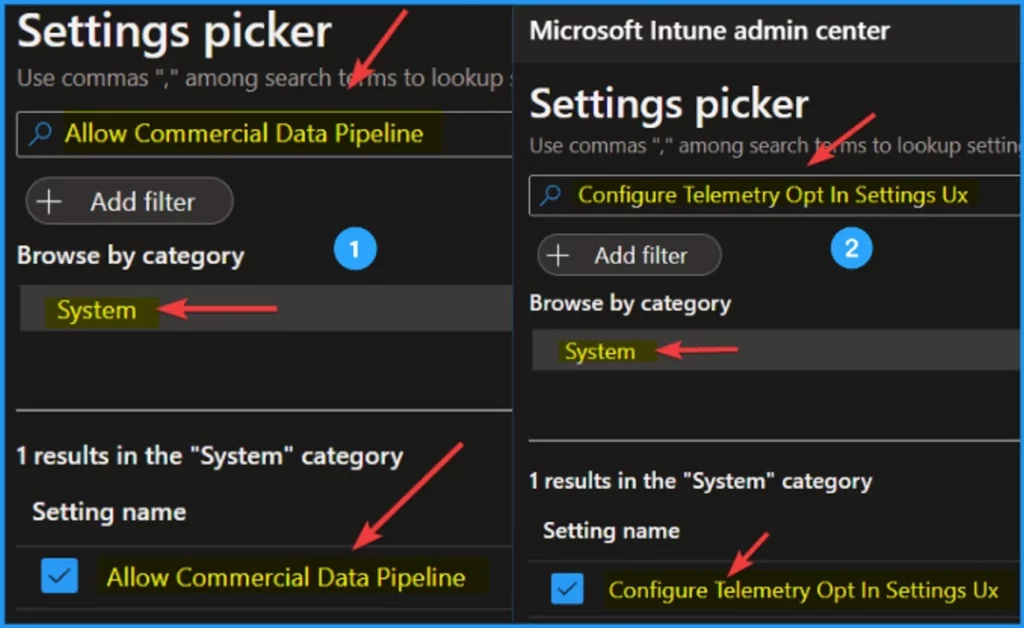
Task: Click plus icon of left panel Add filter
Action: (x=50, y=202)
